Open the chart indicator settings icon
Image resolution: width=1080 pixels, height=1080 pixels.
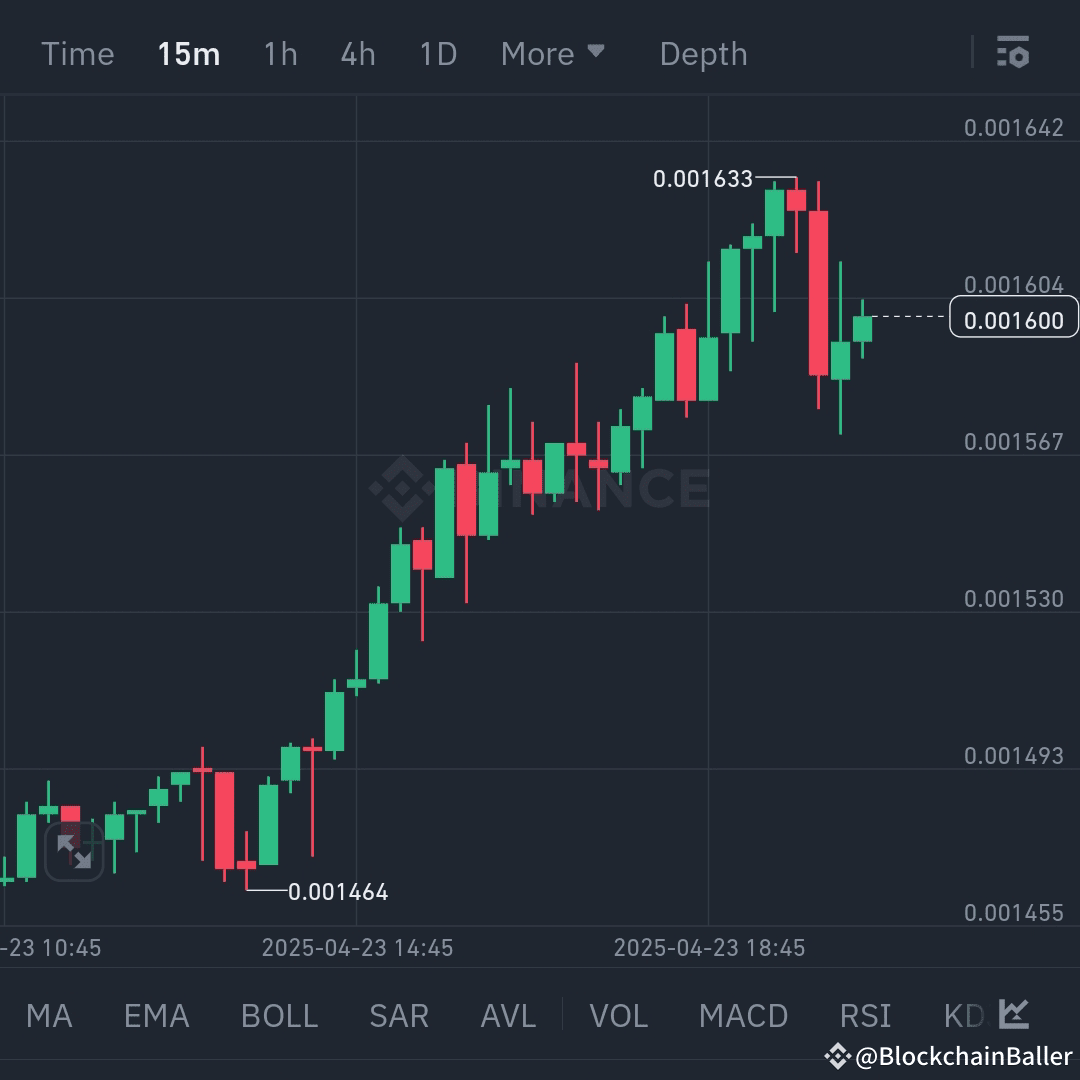tap(1013, 53)
